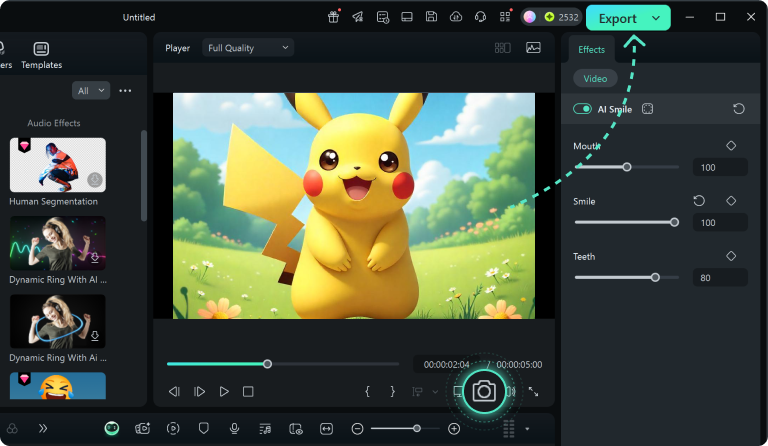Click the green AI face icon in timeline toolbar

112,429
